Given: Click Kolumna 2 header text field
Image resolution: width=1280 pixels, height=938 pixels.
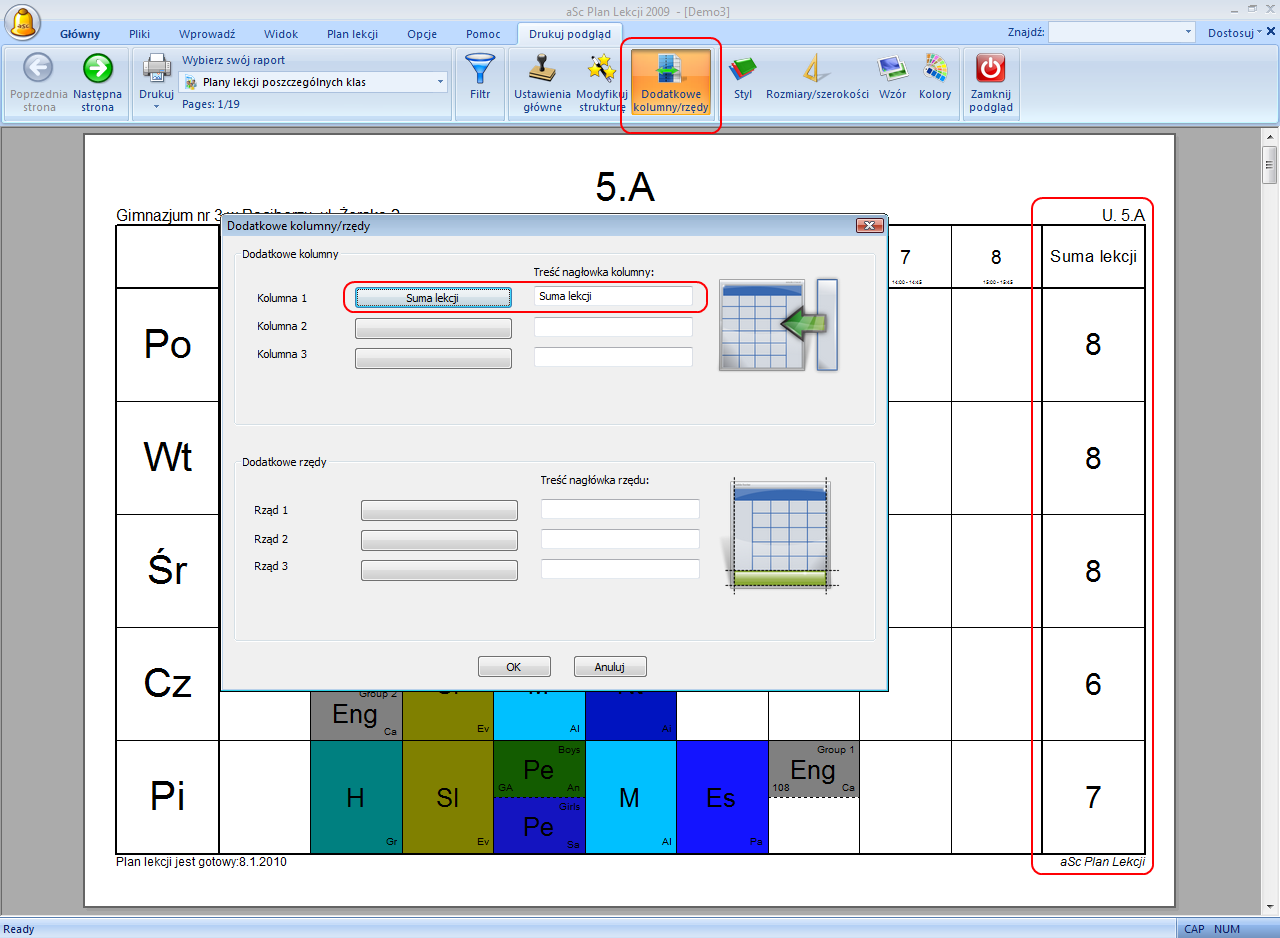Looking at the screenshot, I should (x=613, y=327).
